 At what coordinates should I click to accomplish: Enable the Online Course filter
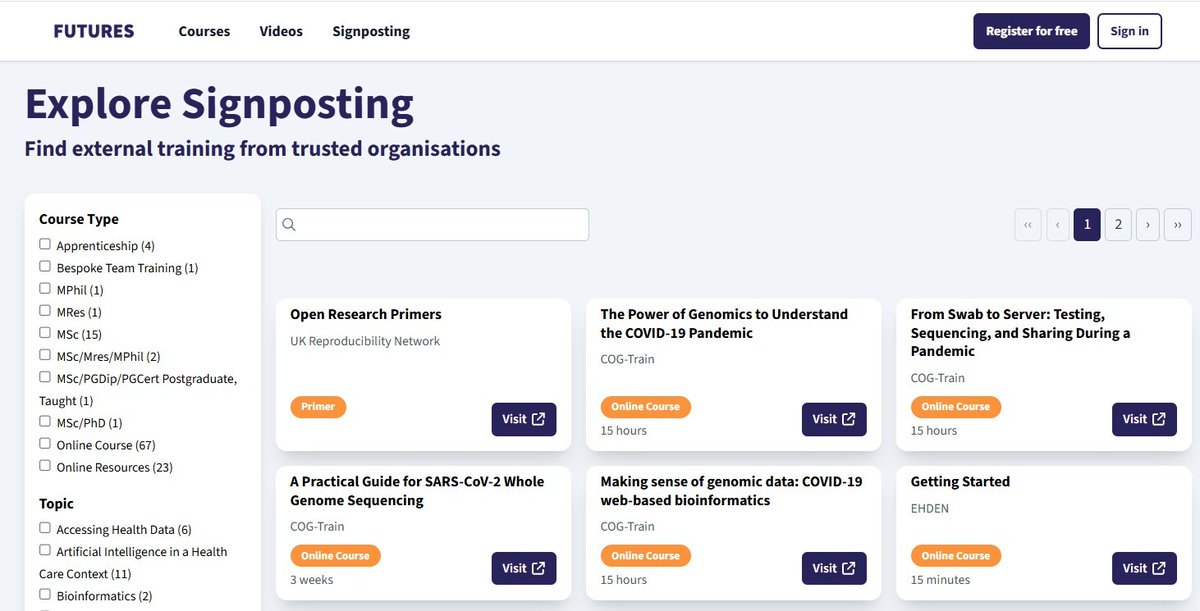click(x=45, y=444)
